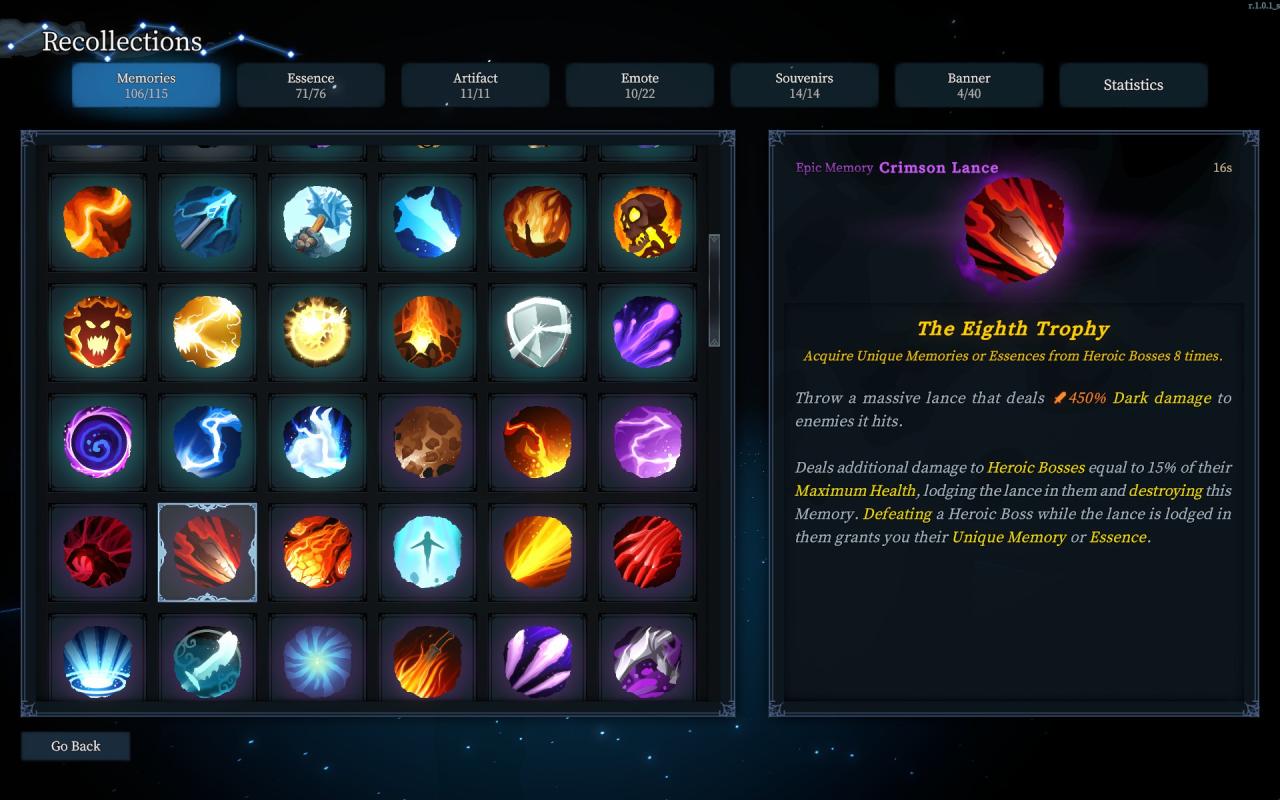This screenshot has height=800, width=1280.
Task: View the Statistics tab
Action: pos(1133,85)
